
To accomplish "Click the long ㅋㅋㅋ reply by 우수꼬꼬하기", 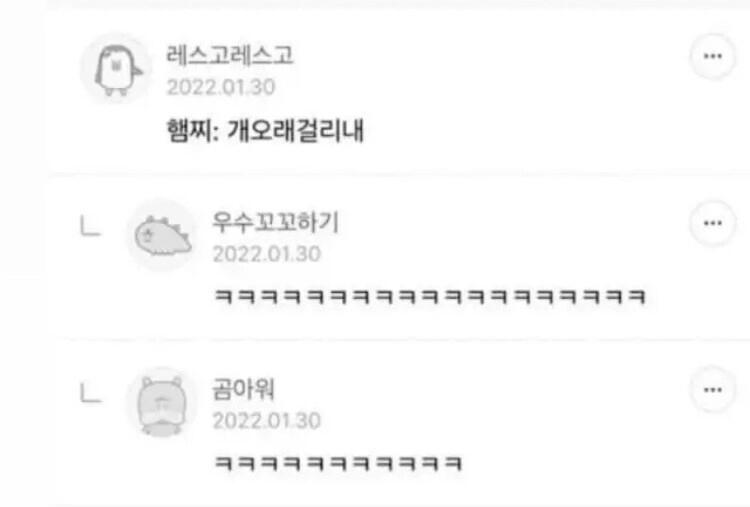I will [430, 297].
